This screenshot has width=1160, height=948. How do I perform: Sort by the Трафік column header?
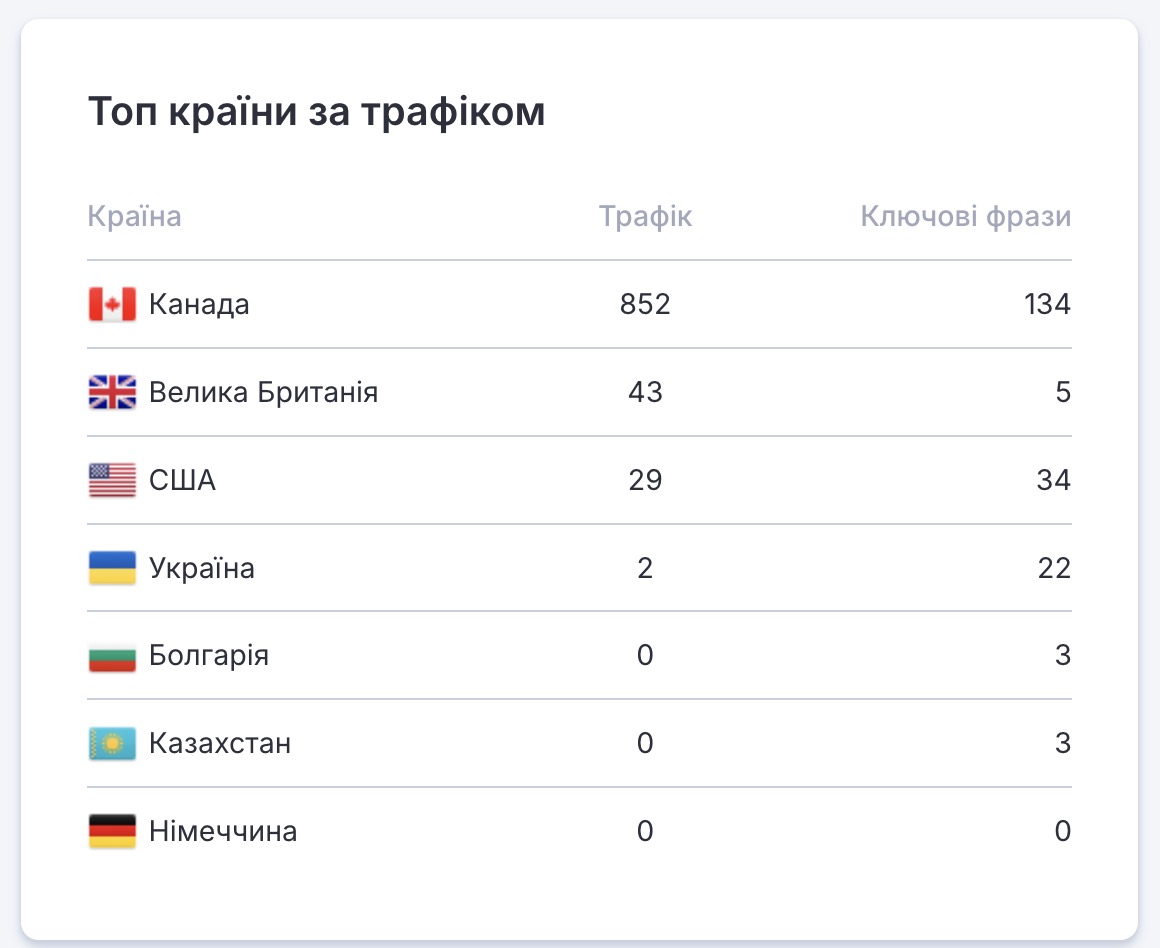[x=645, y=216]
